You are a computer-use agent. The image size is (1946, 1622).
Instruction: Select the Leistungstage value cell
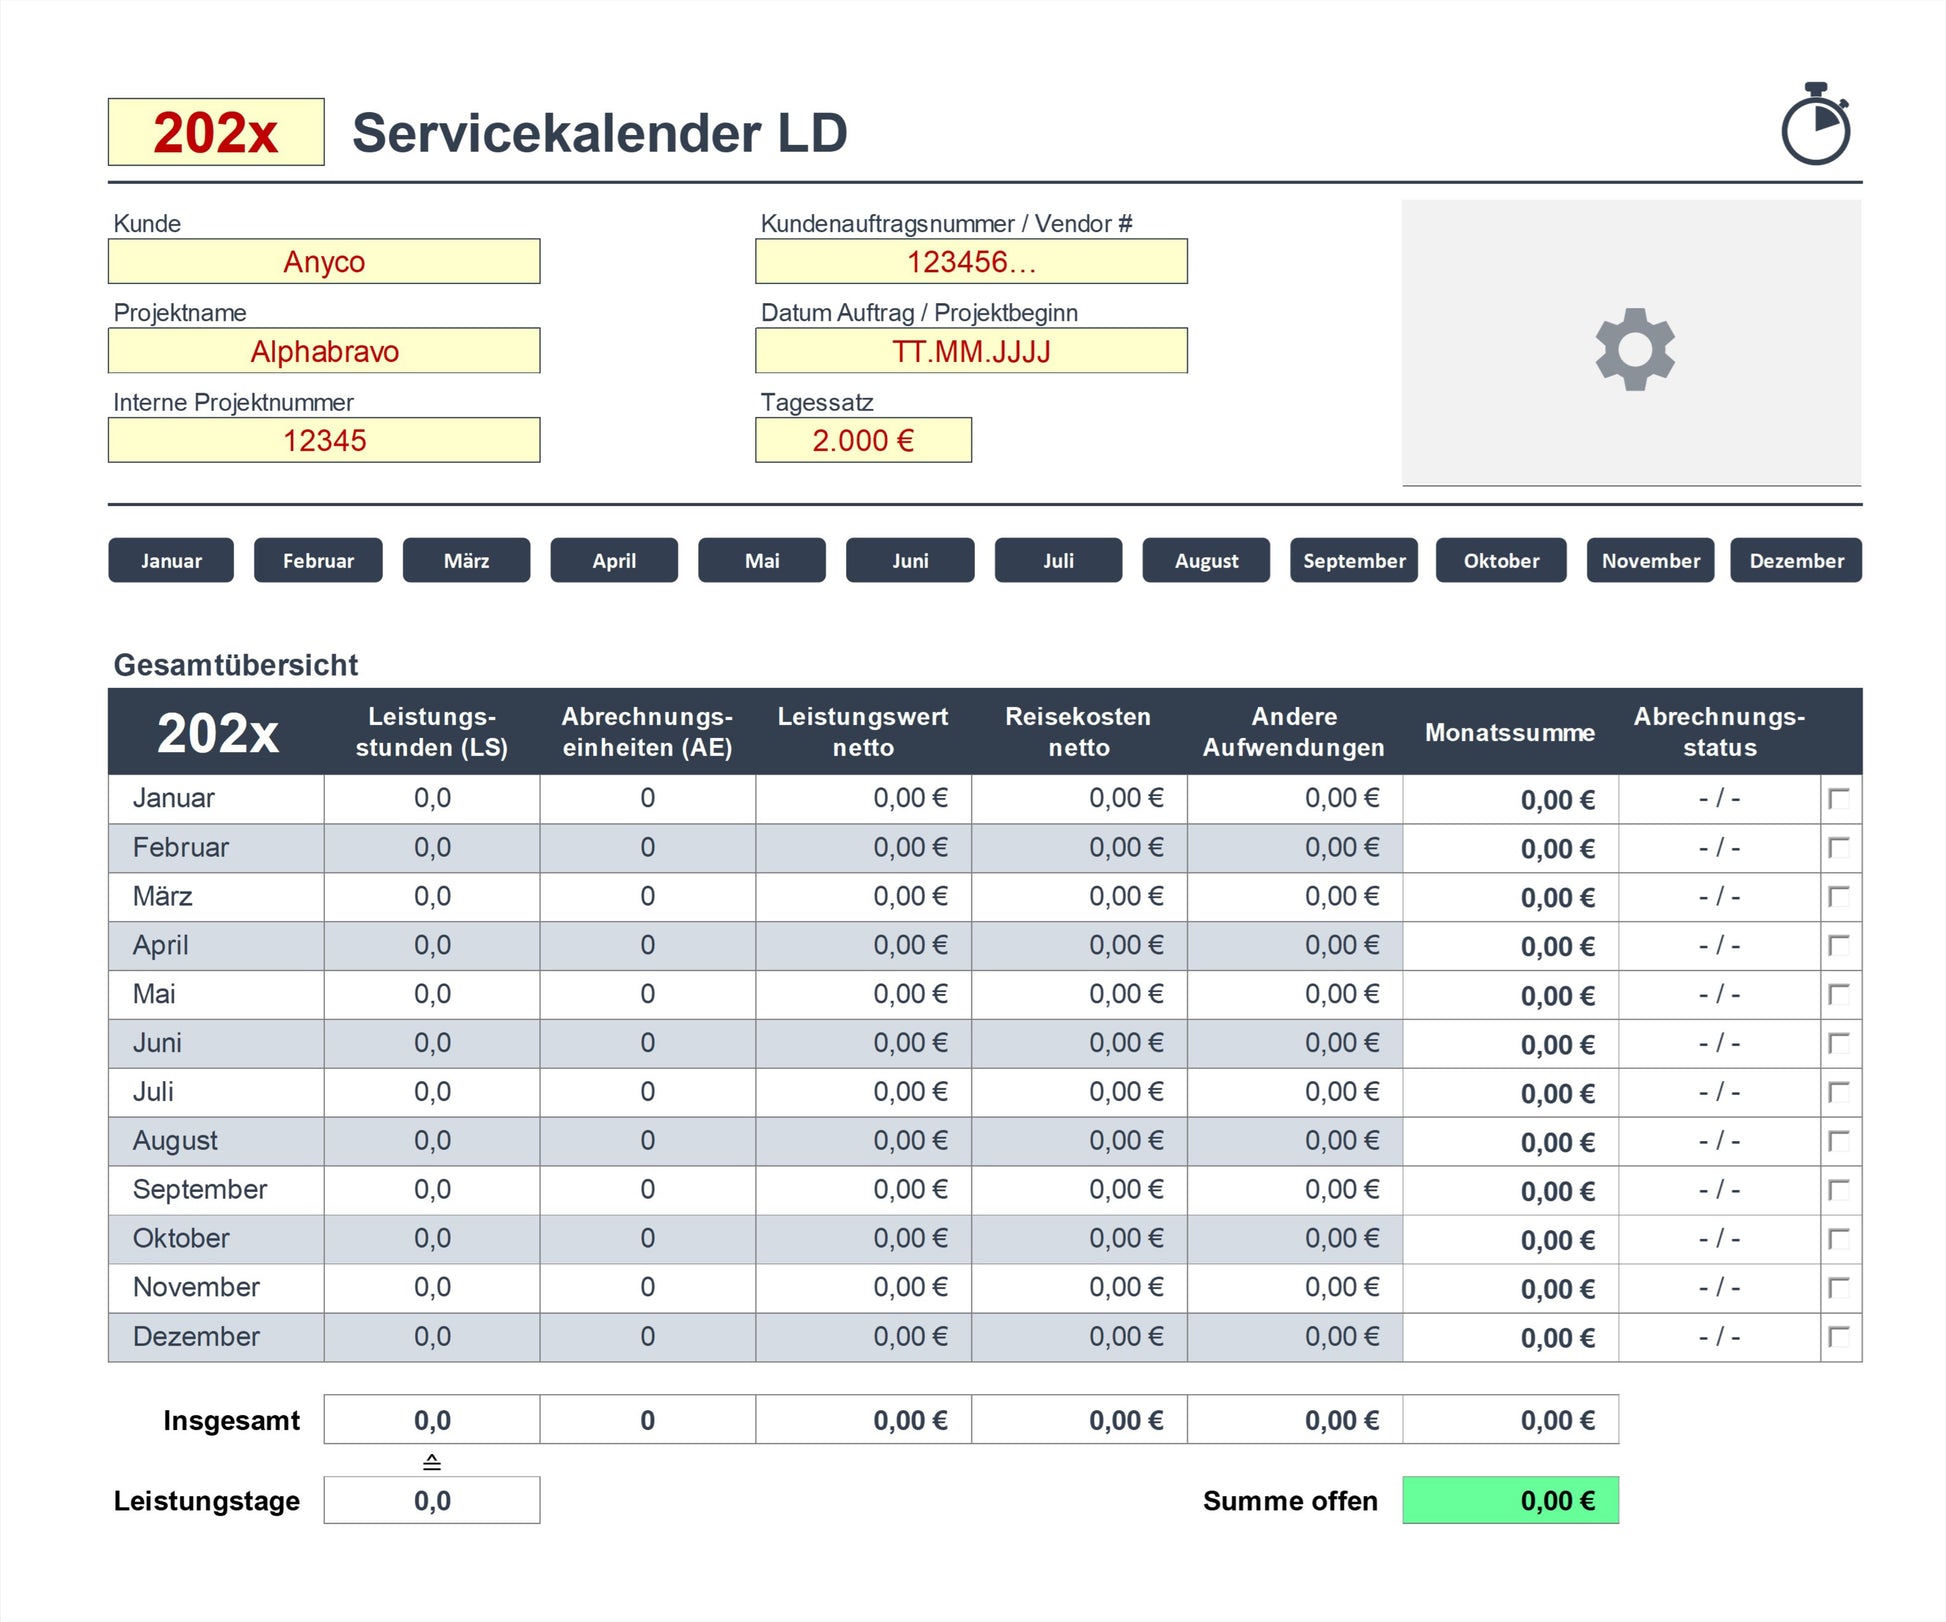coord(432,1500)
